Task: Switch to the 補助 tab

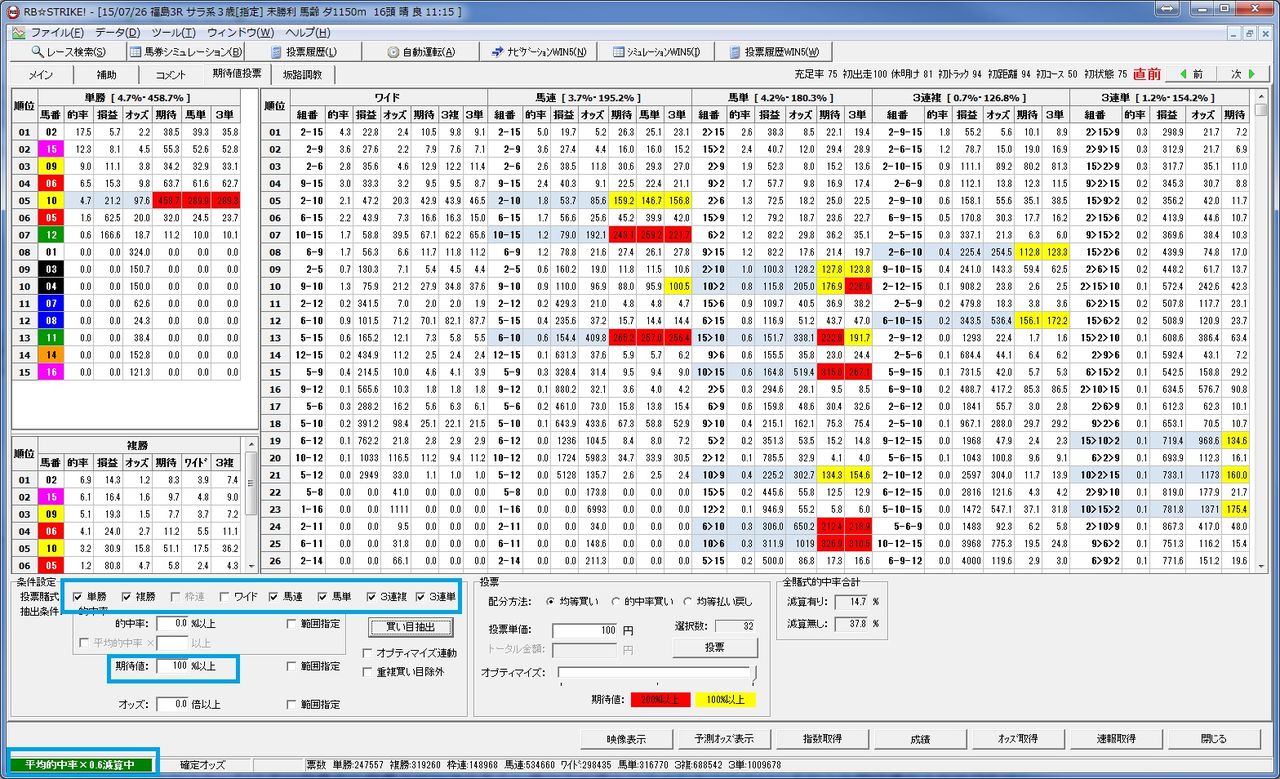Action: (x=105, y=75)
